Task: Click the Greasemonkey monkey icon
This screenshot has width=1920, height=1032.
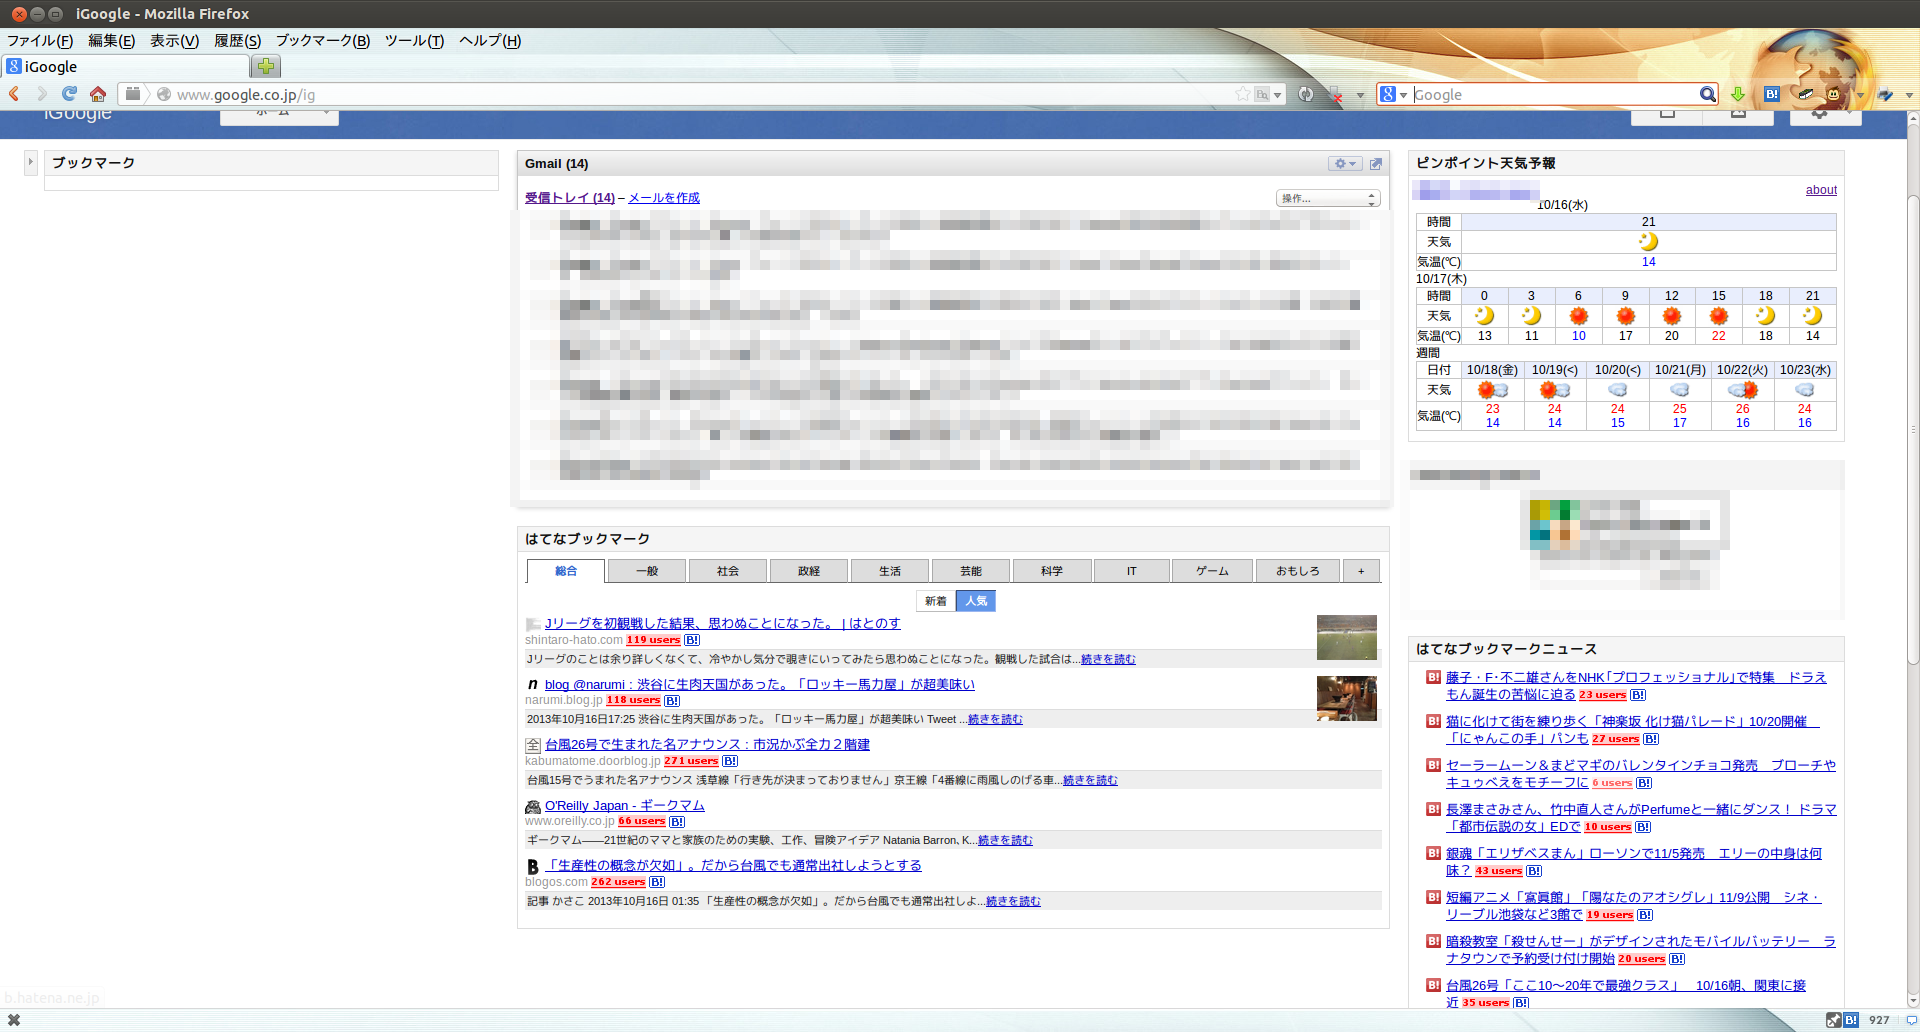Action: coord(1833,94)
